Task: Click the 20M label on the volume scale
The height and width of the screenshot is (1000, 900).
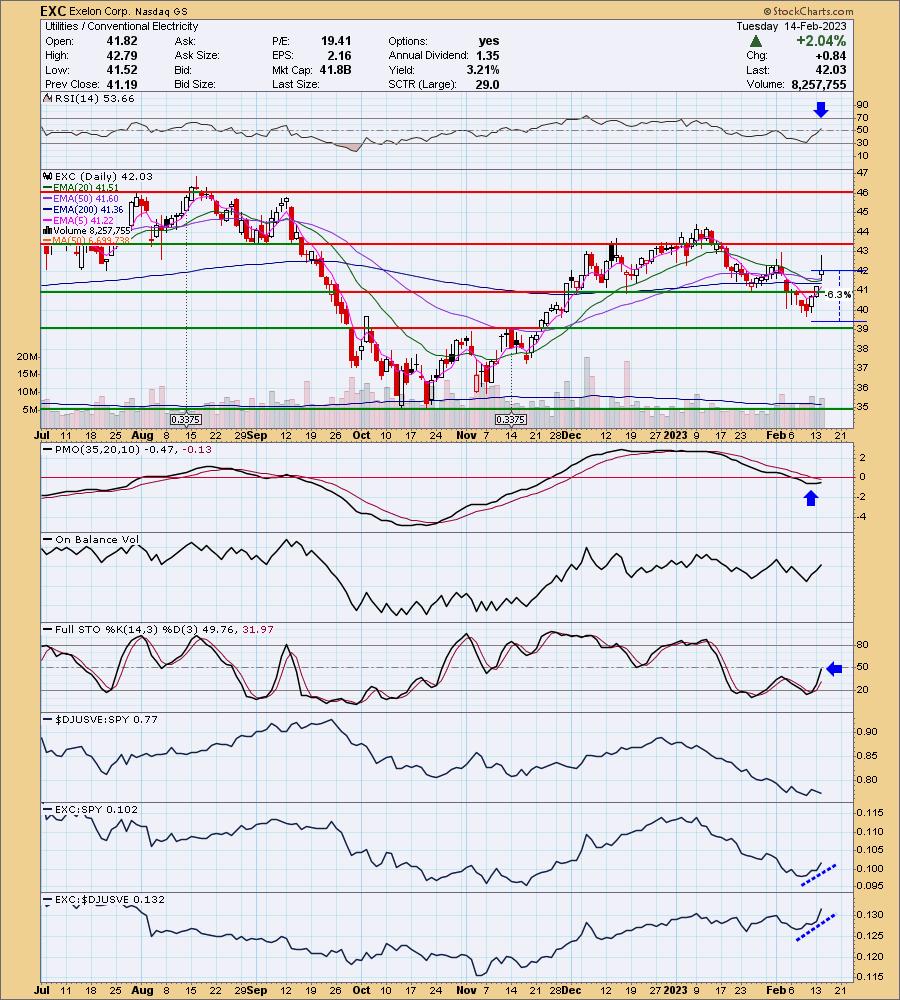Action: (27, 357)
